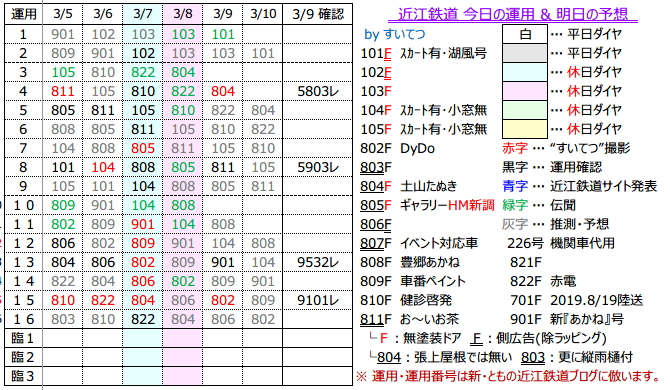Click the 臨3 row label
The image size is (670, 390).
click(x=24, y=376)
